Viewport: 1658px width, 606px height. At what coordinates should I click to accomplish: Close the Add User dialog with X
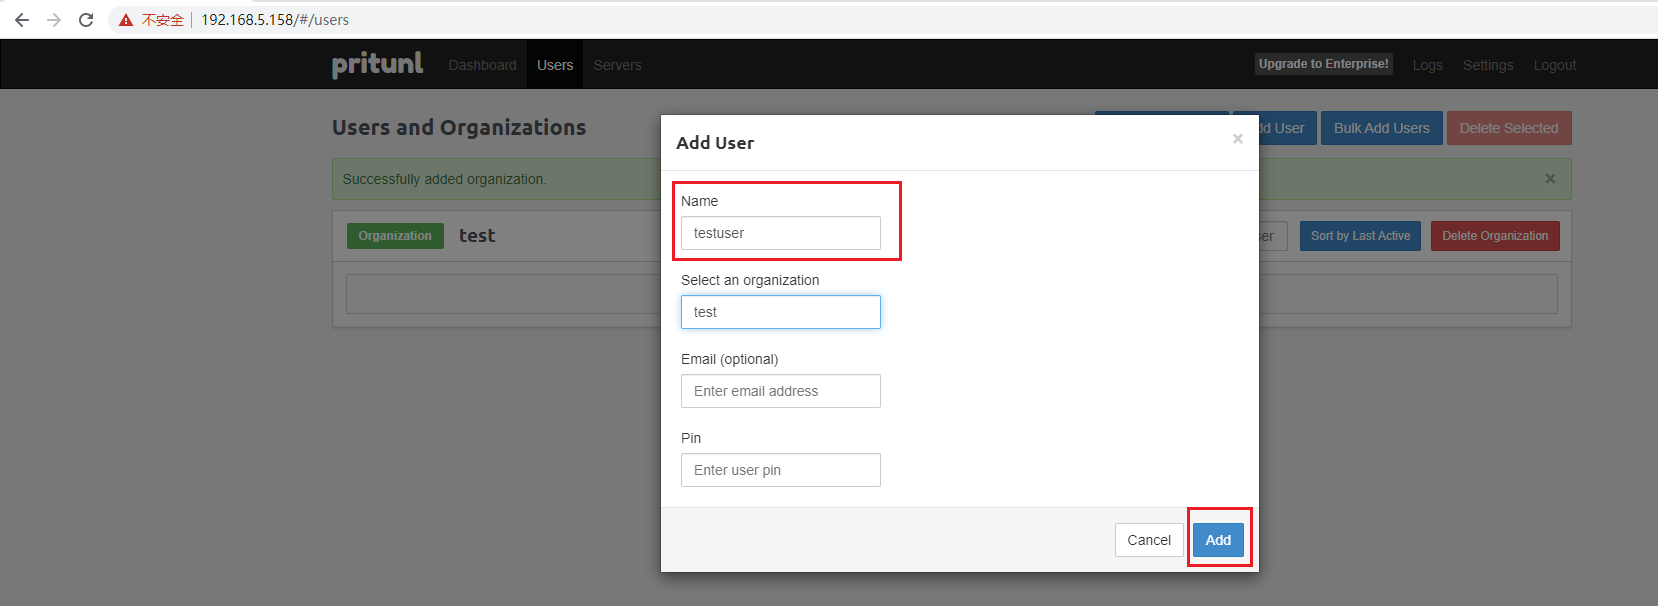coord(1238,139)
